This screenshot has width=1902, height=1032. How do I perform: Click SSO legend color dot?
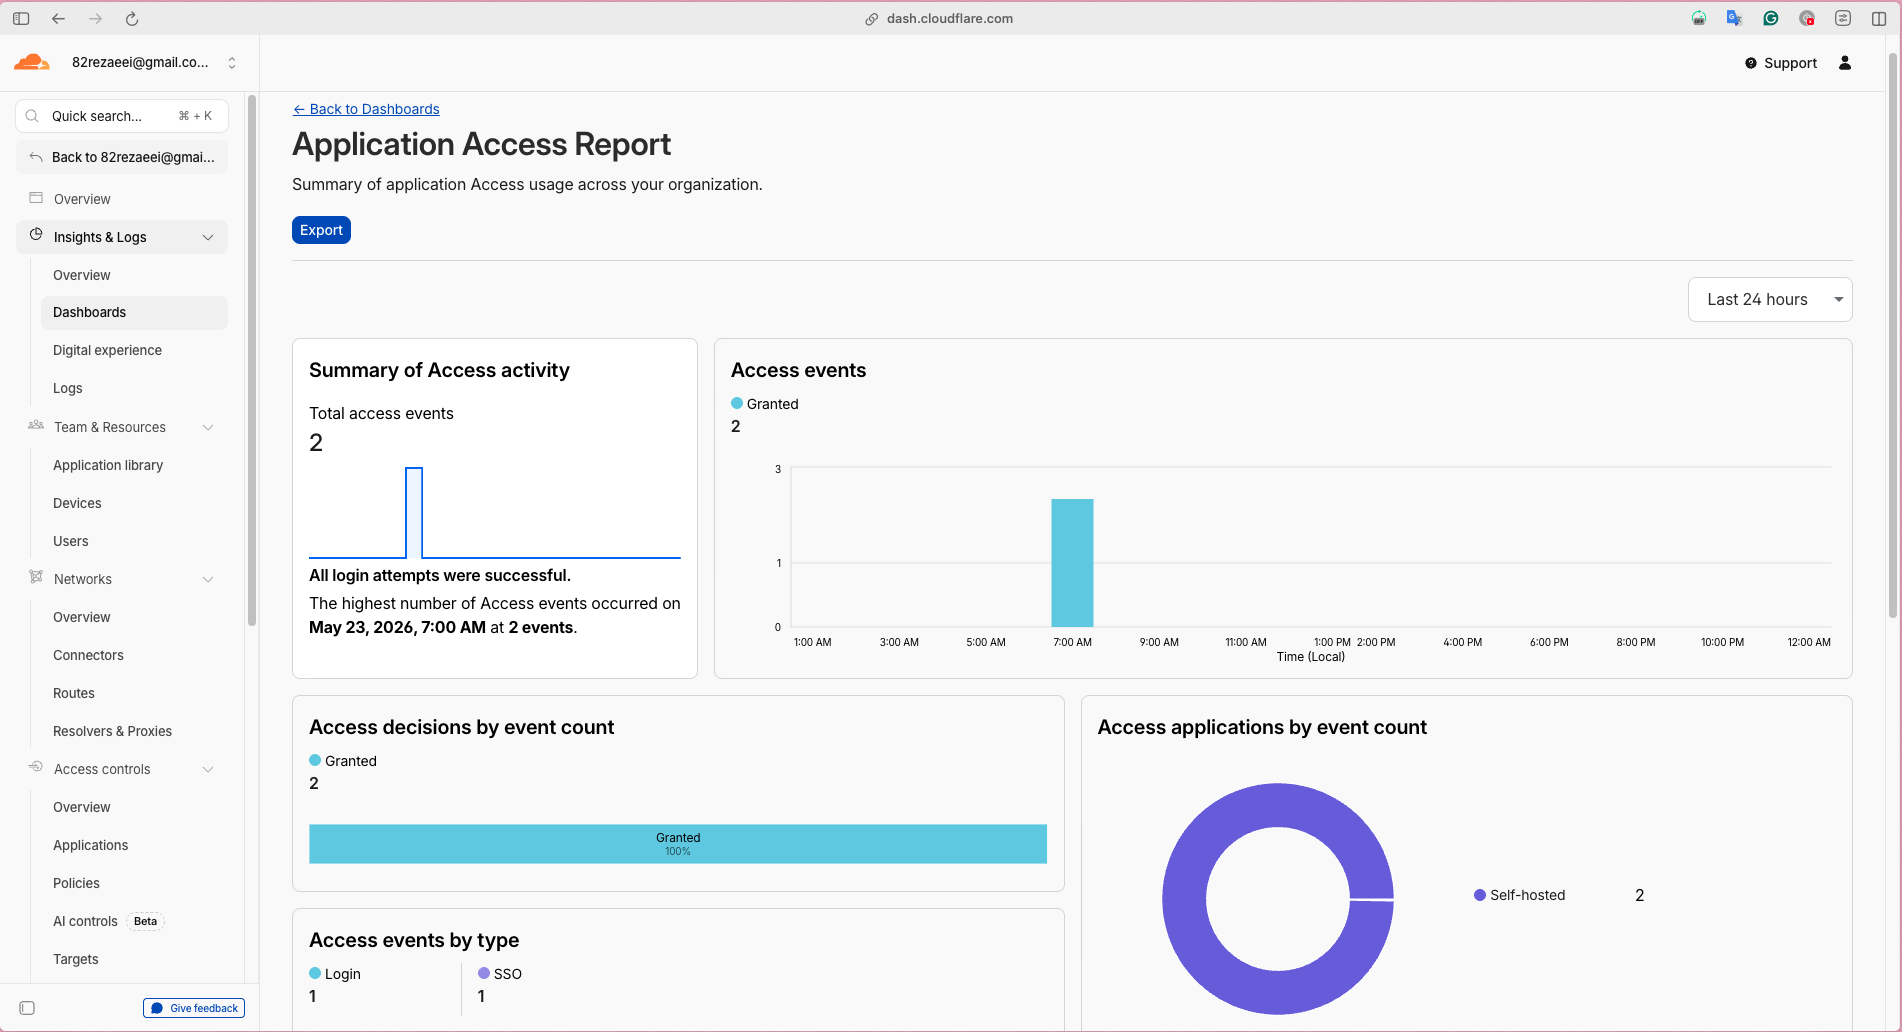pyautogui.click(x=484, y=973)
